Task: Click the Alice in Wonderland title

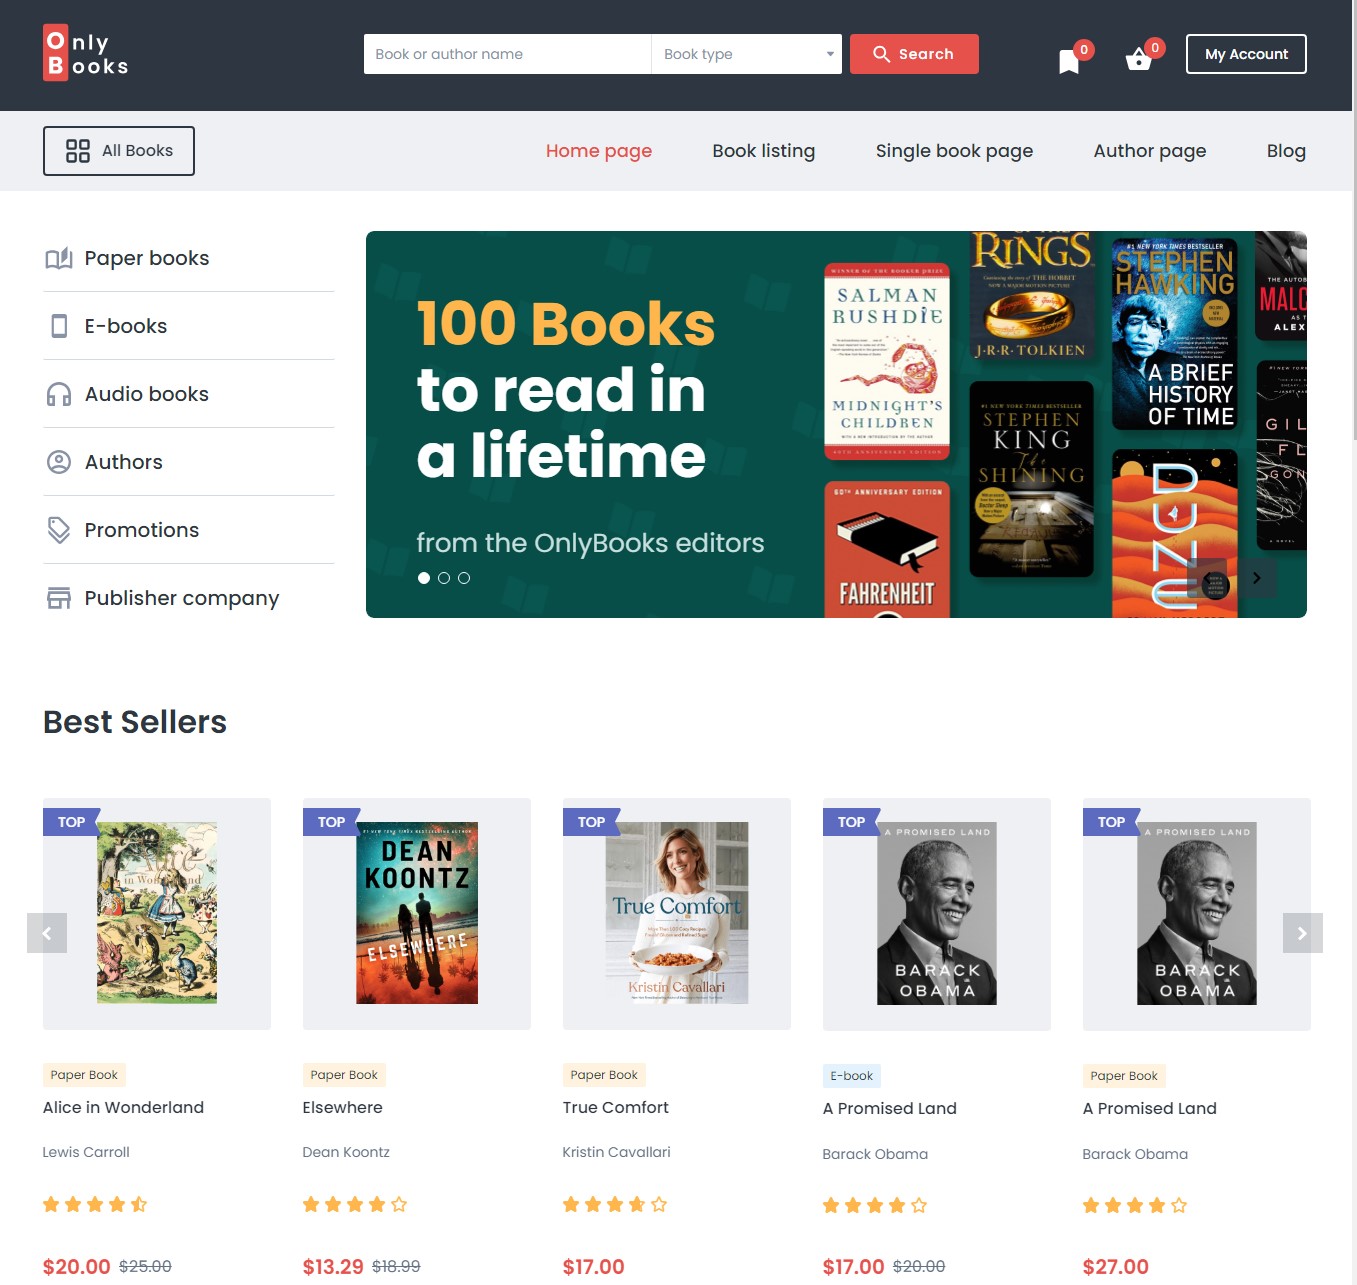Action: click(123, 1107)
